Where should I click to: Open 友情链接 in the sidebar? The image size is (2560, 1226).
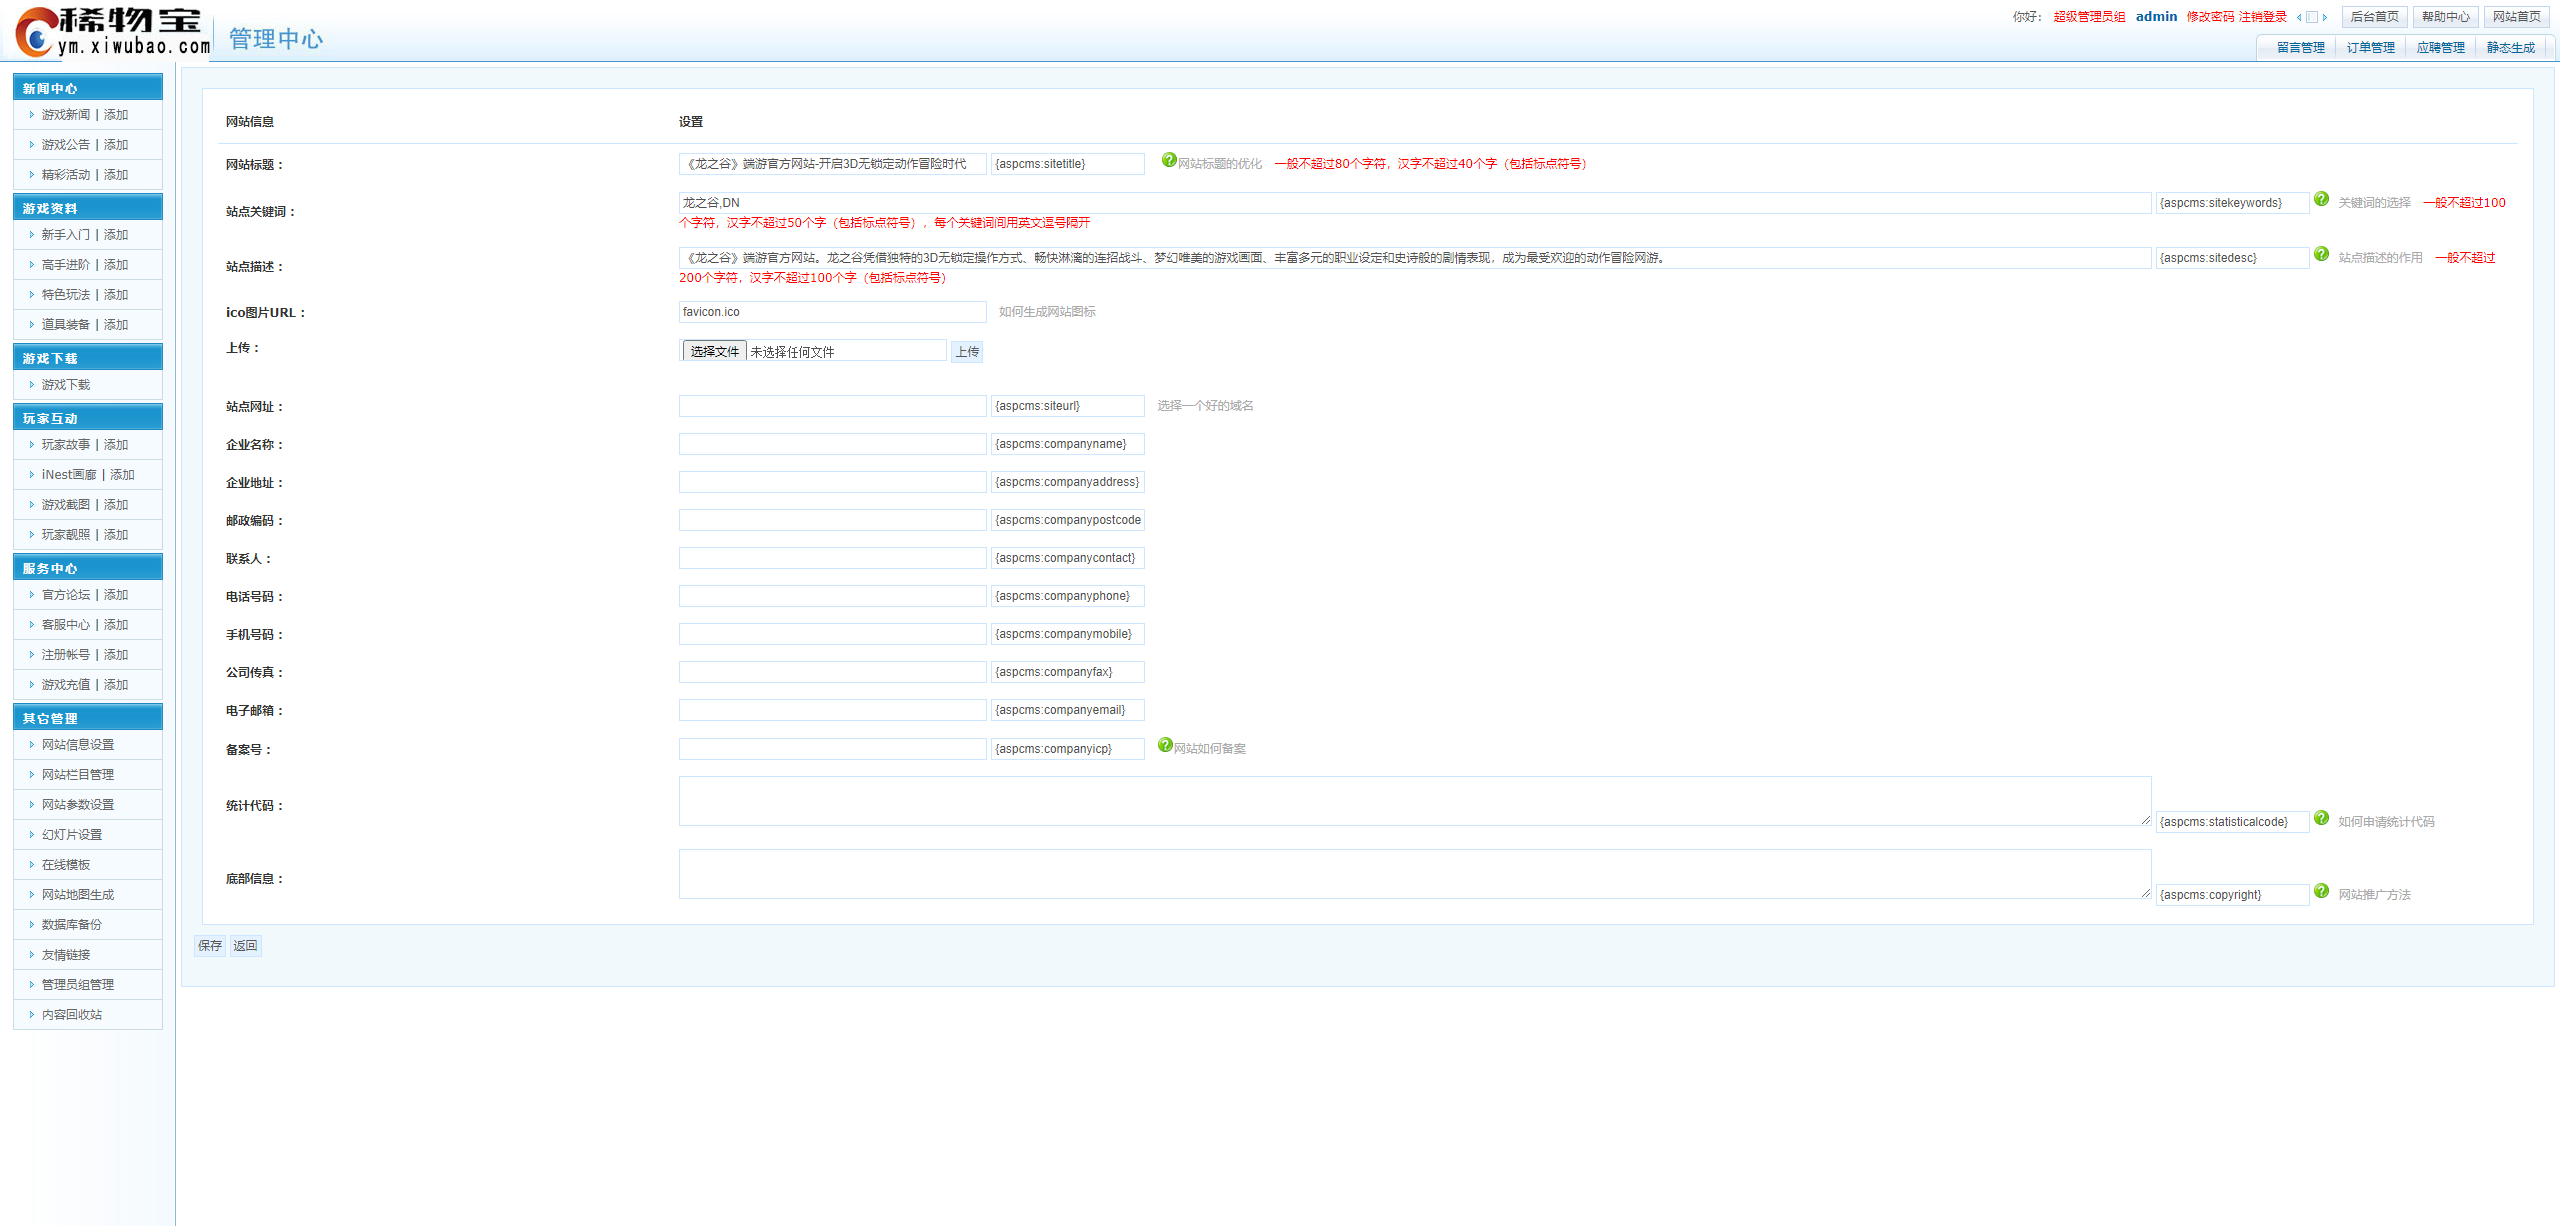click(66, 955)
